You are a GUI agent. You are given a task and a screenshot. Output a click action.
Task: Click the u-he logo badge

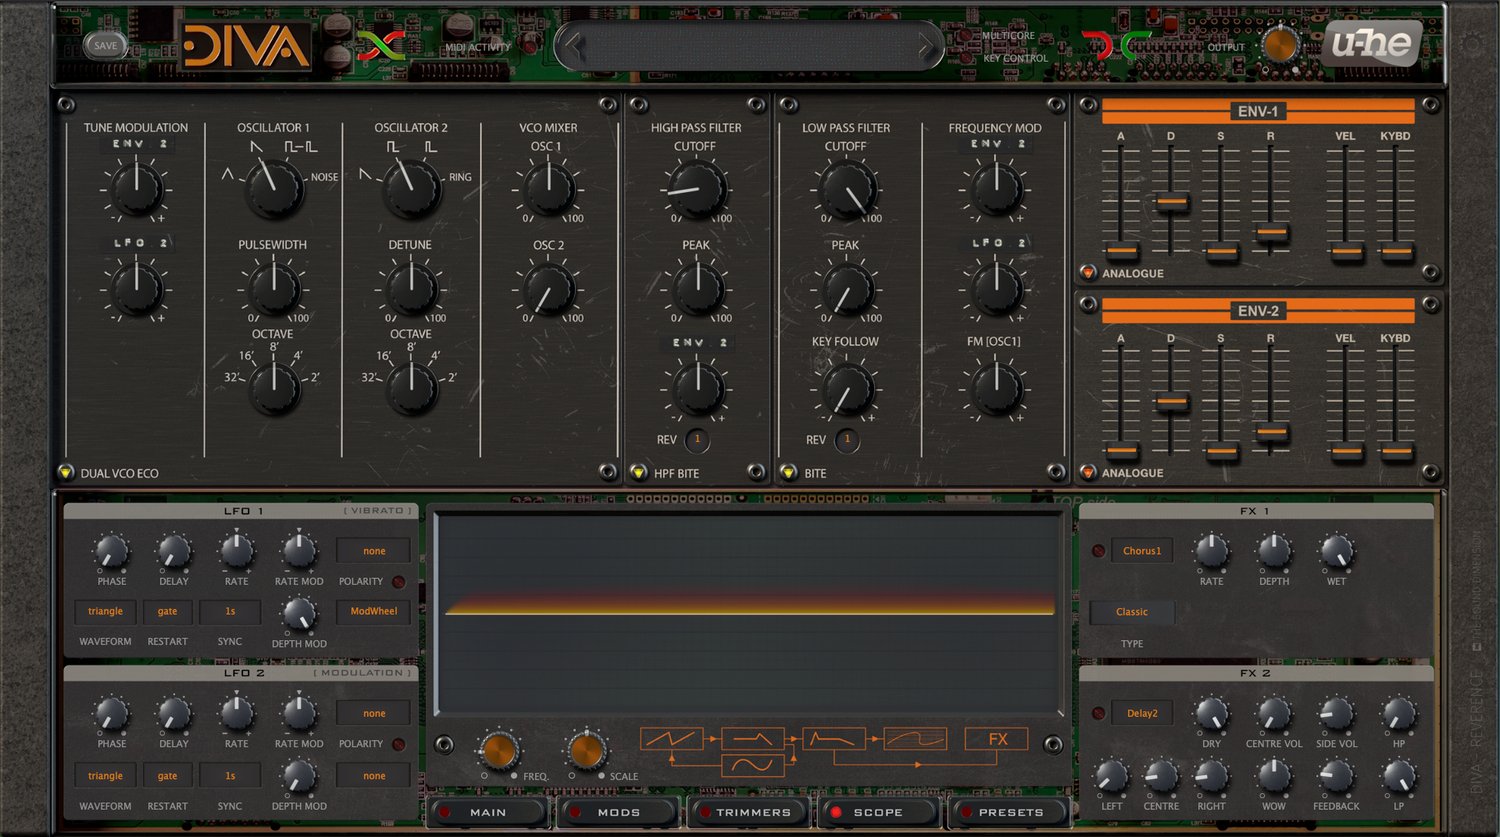1371,43
